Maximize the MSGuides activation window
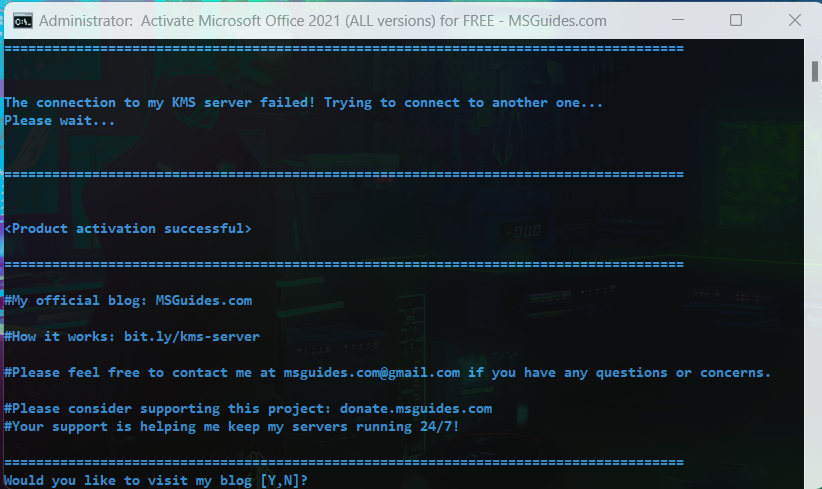This screenshot has height=489, width=822. pyautogui.click(x=736, y=20)
